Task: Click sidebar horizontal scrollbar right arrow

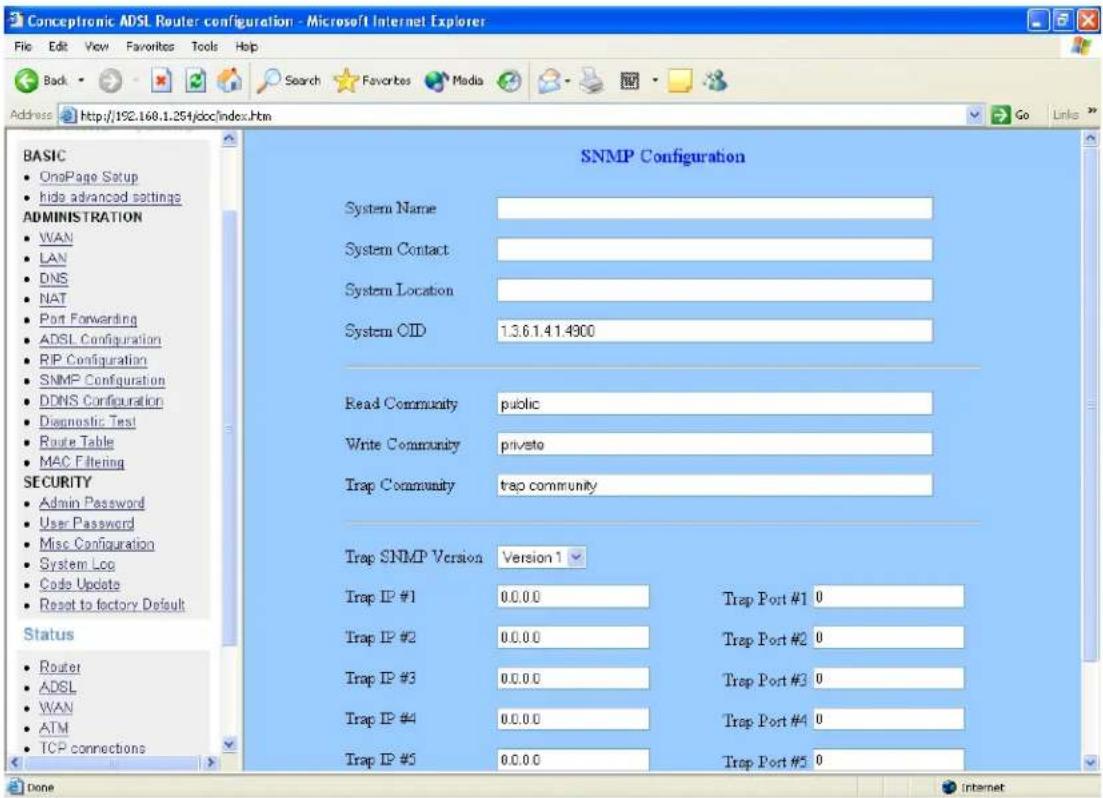Action: point(210,762)
